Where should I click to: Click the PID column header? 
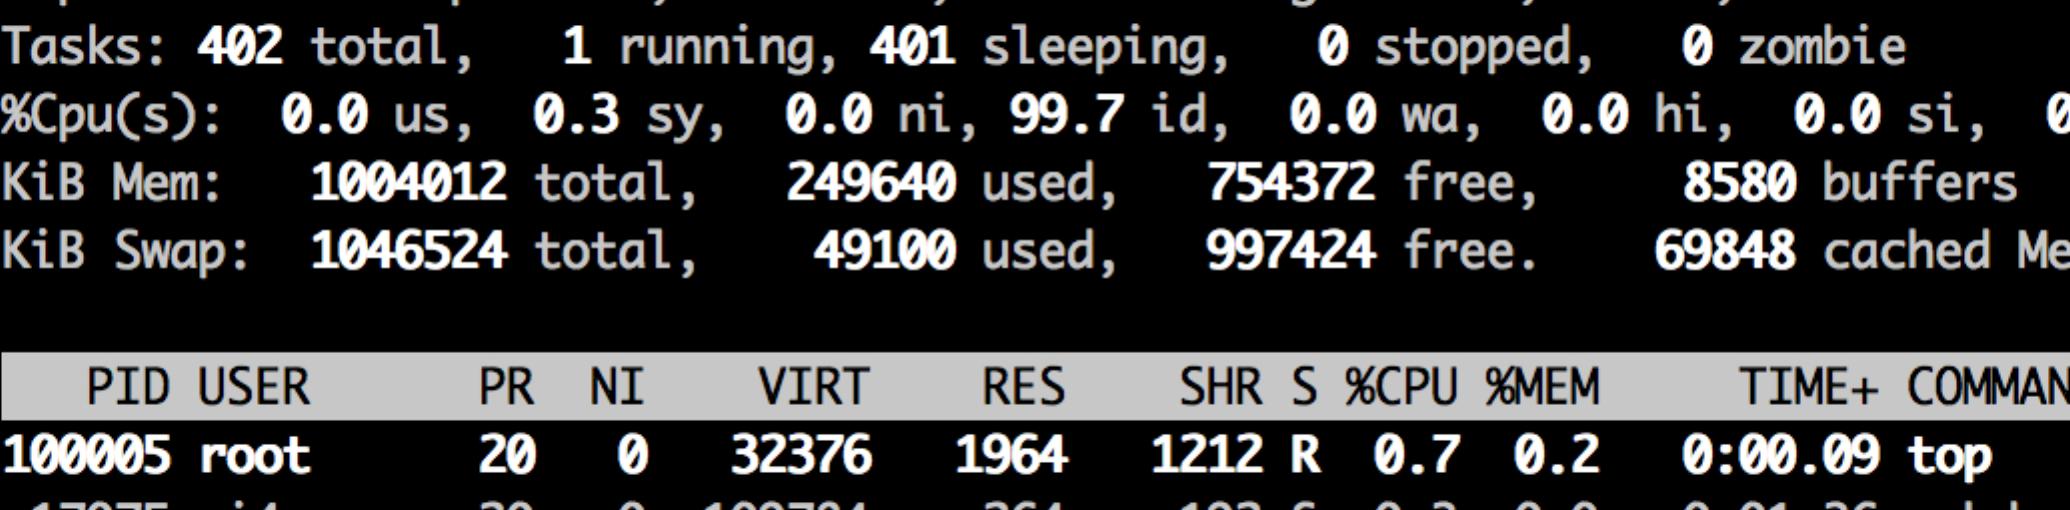(127, 387)
